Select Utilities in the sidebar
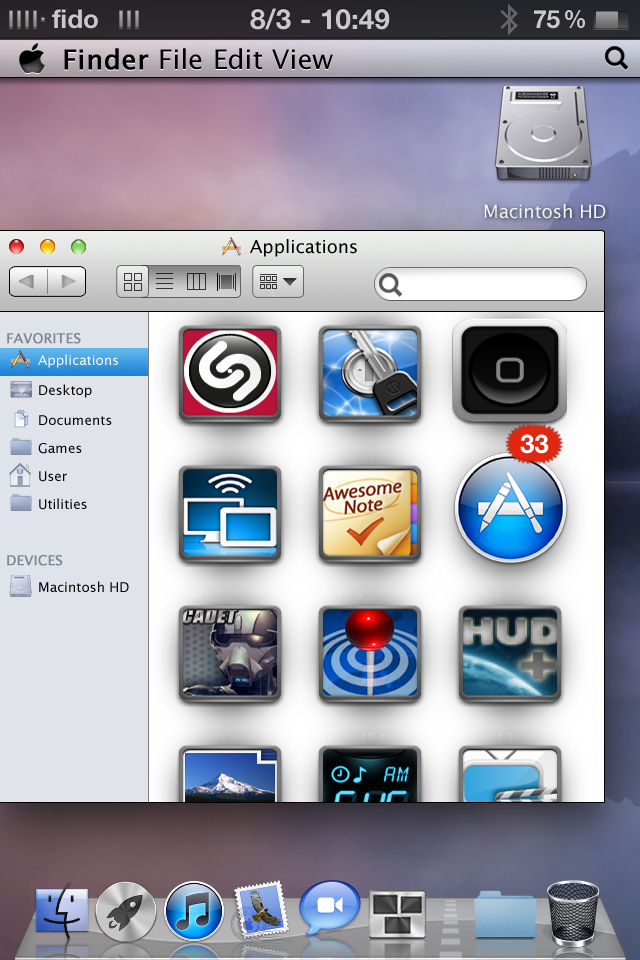Viewport: 640px width, 960px height. (74, 504)
